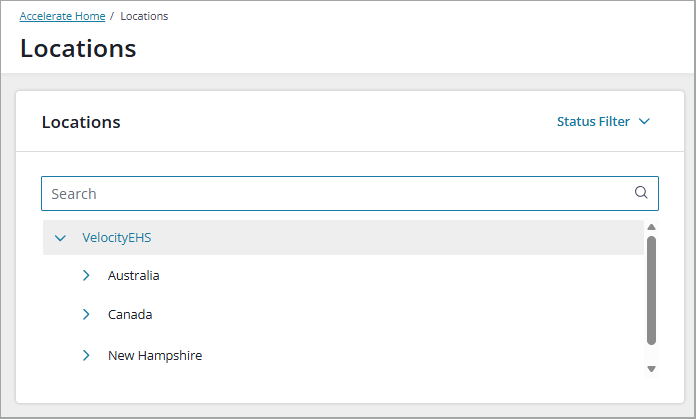Click the Locations card title
696x419 pixels.
[x=81, y=122]
